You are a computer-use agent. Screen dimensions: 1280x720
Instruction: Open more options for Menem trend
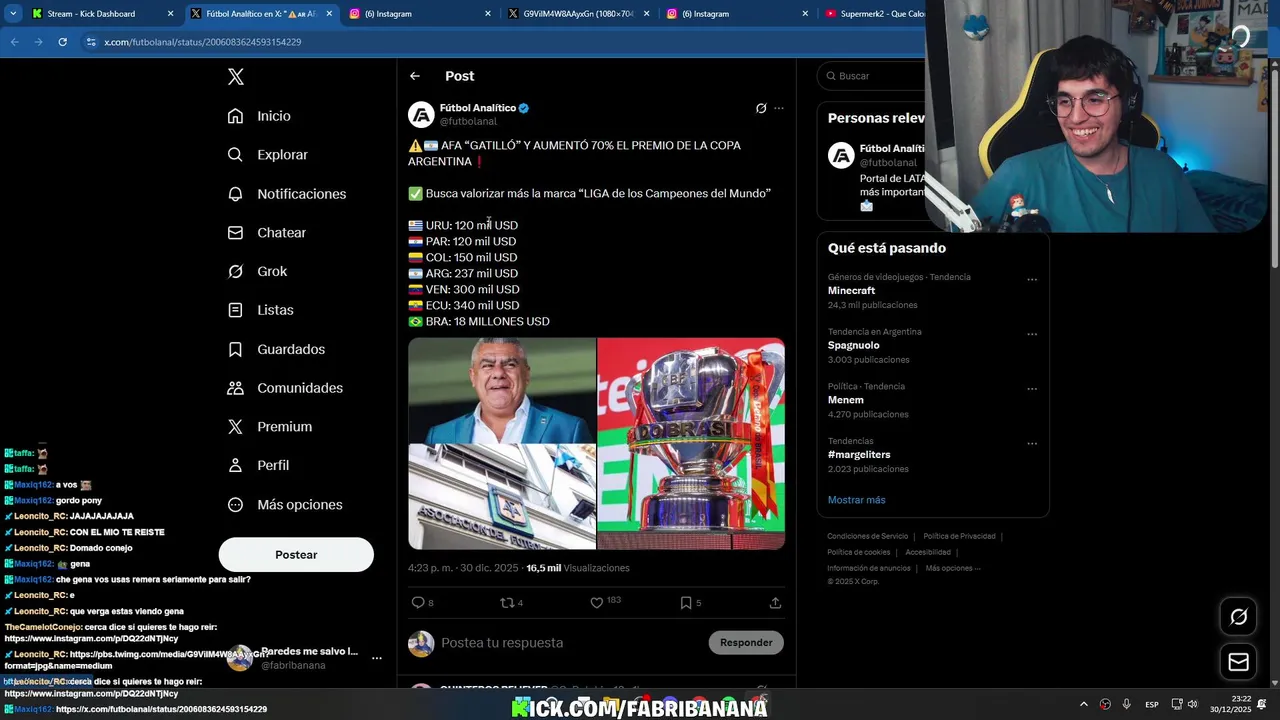pyautogui.click(x=1032, y=389)
